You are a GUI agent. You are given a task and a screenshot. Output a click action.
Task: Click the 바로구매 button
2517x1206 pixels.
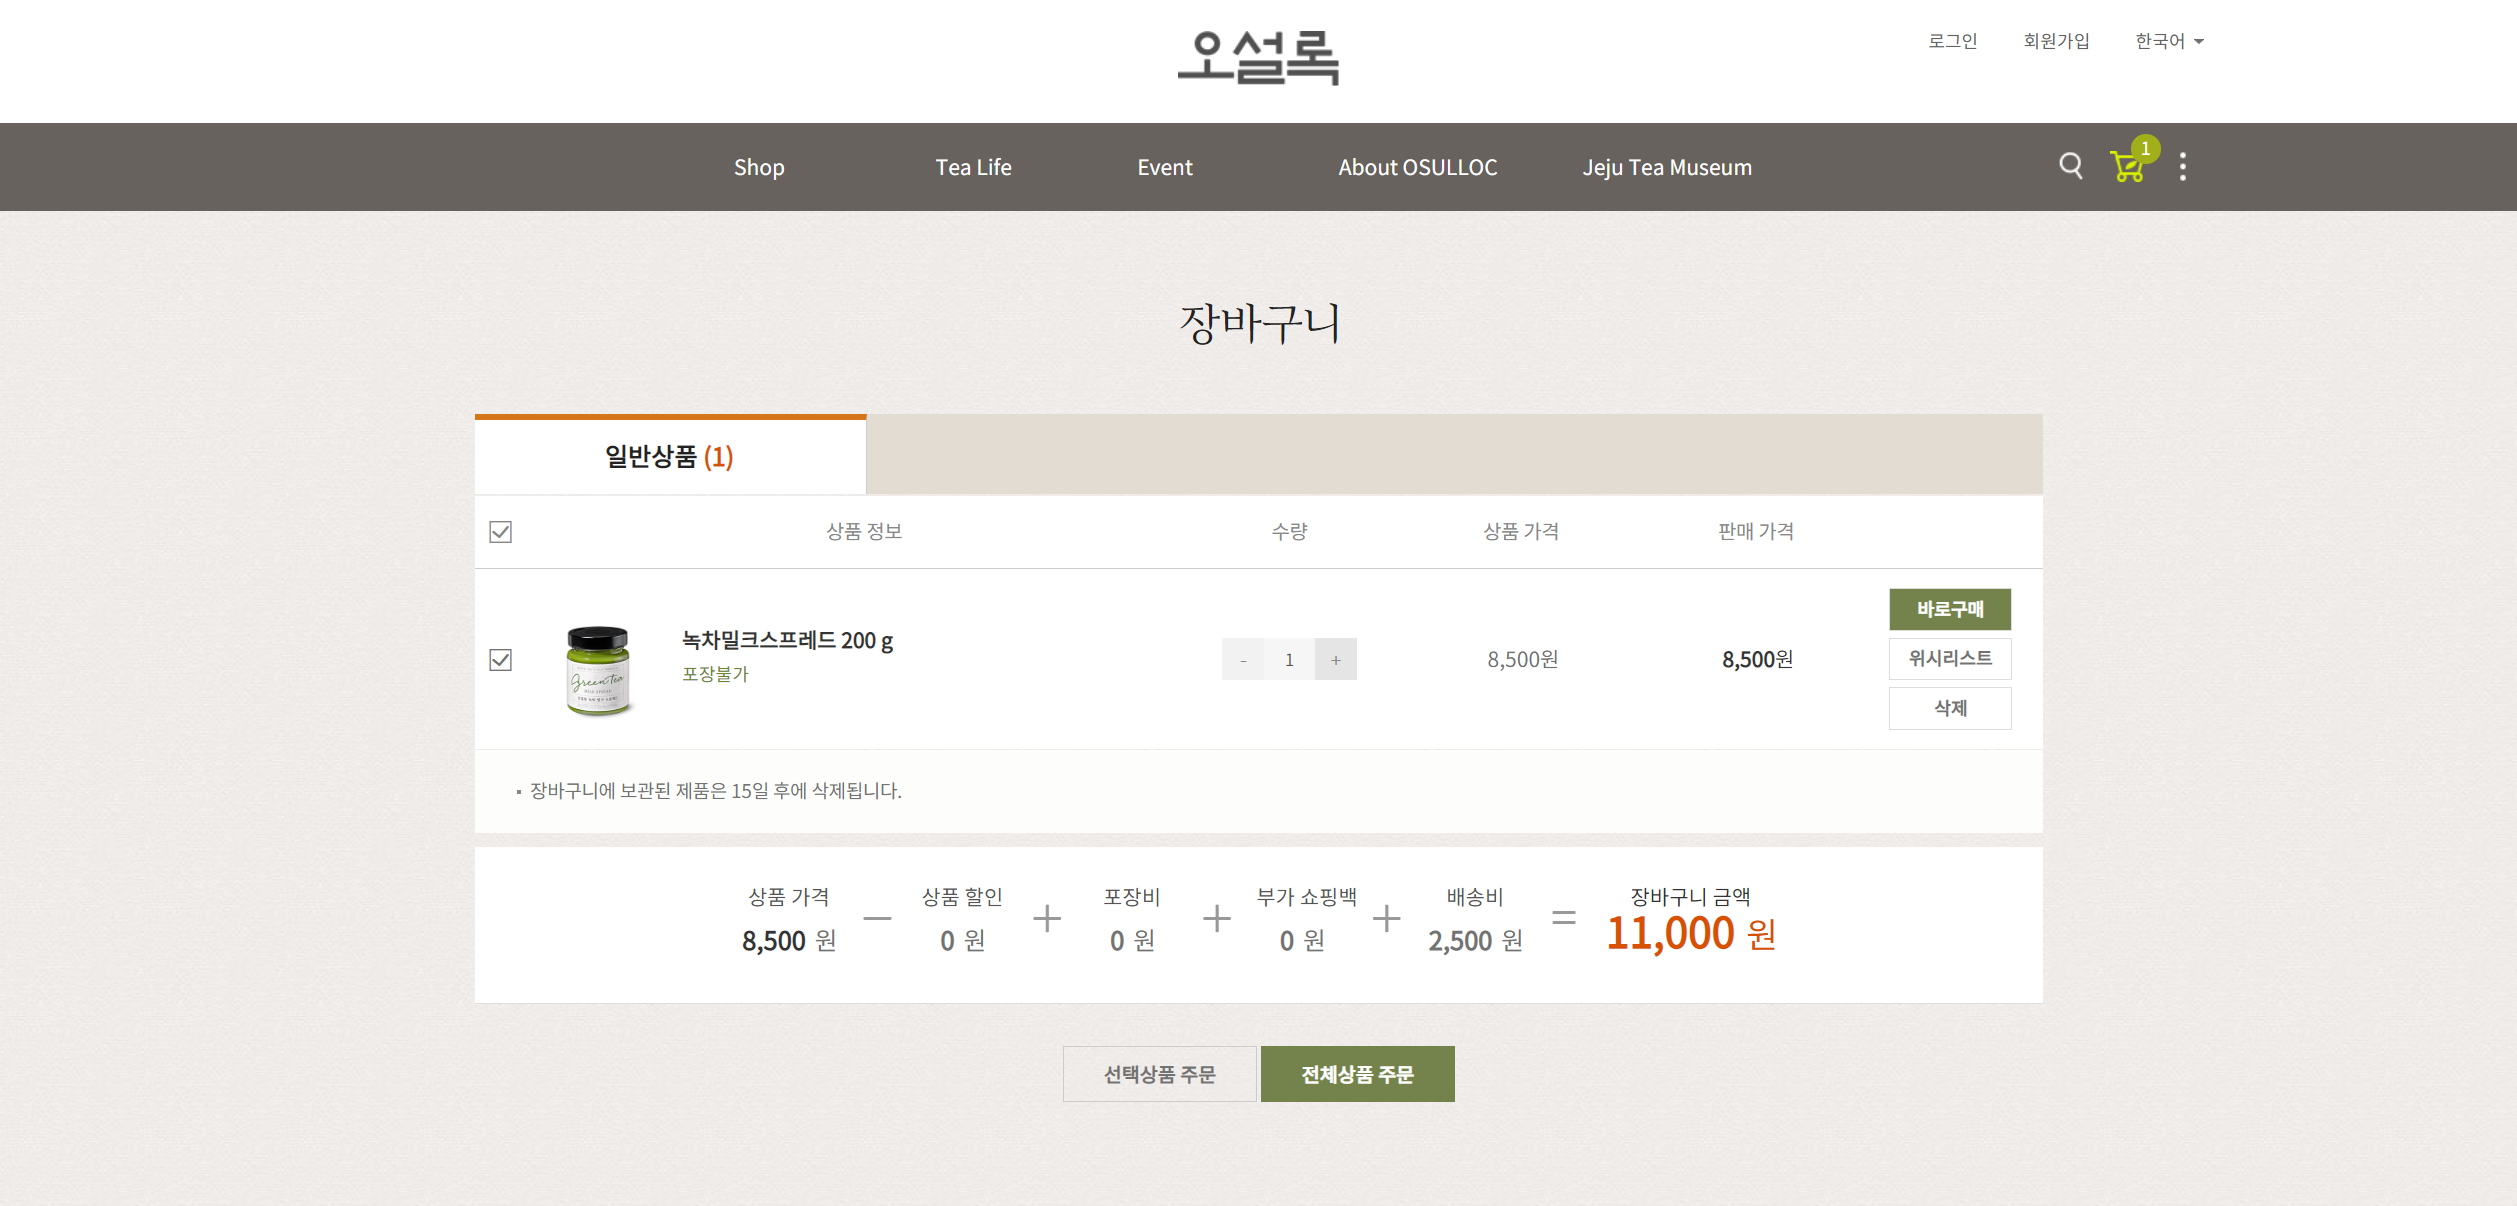click(x=1950, y=609)
